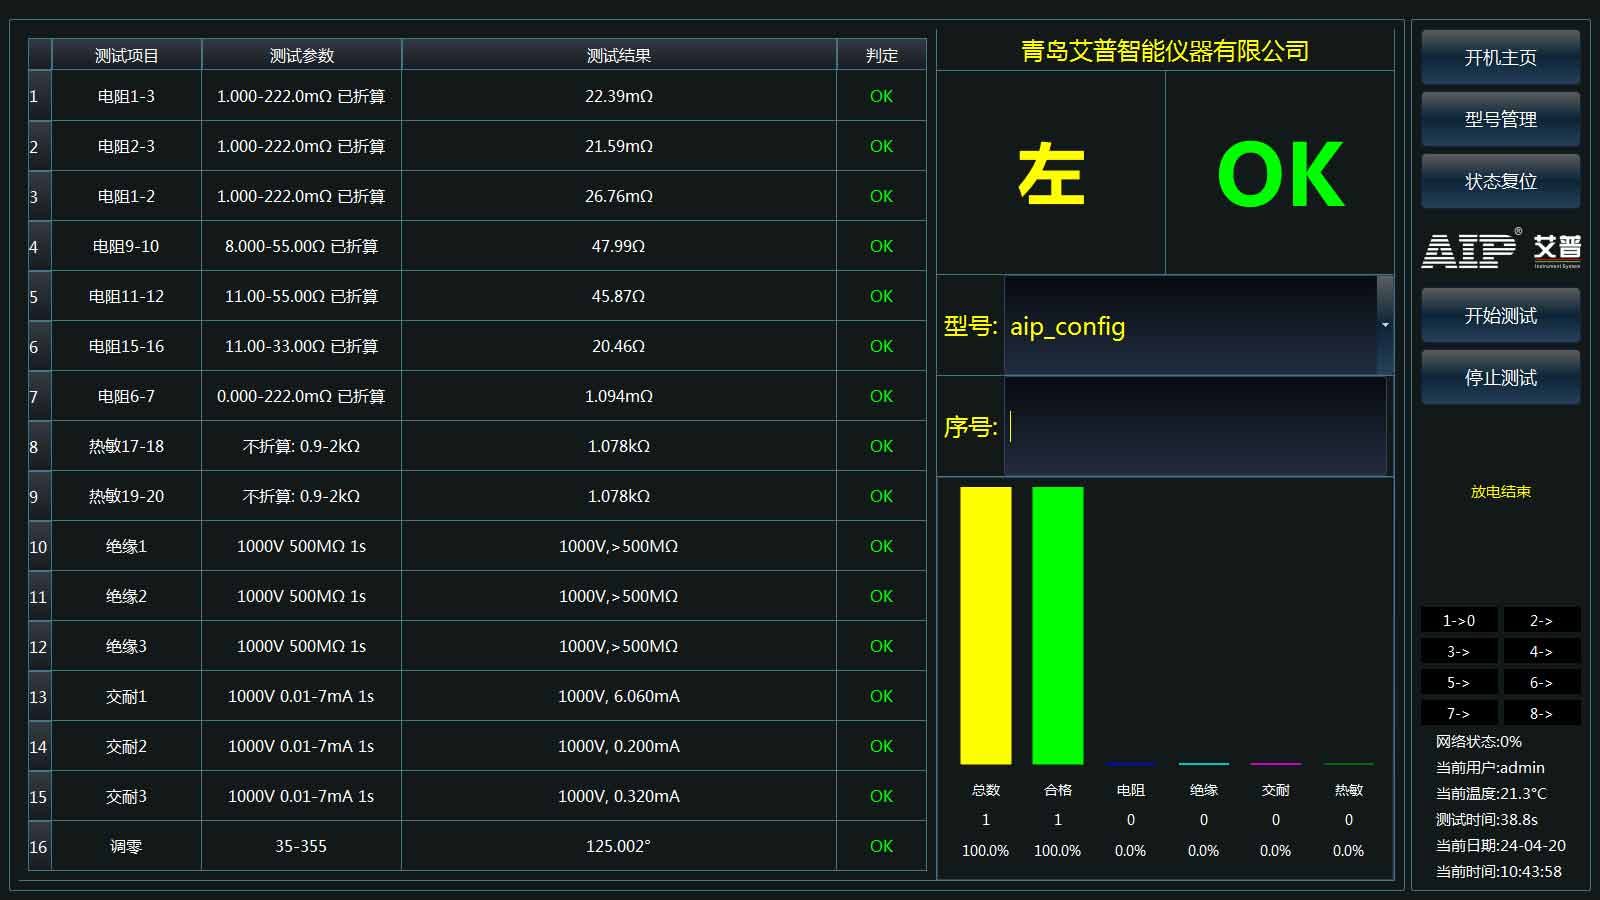Click the AIP 艾普 logo

[x=1499, y=251]
